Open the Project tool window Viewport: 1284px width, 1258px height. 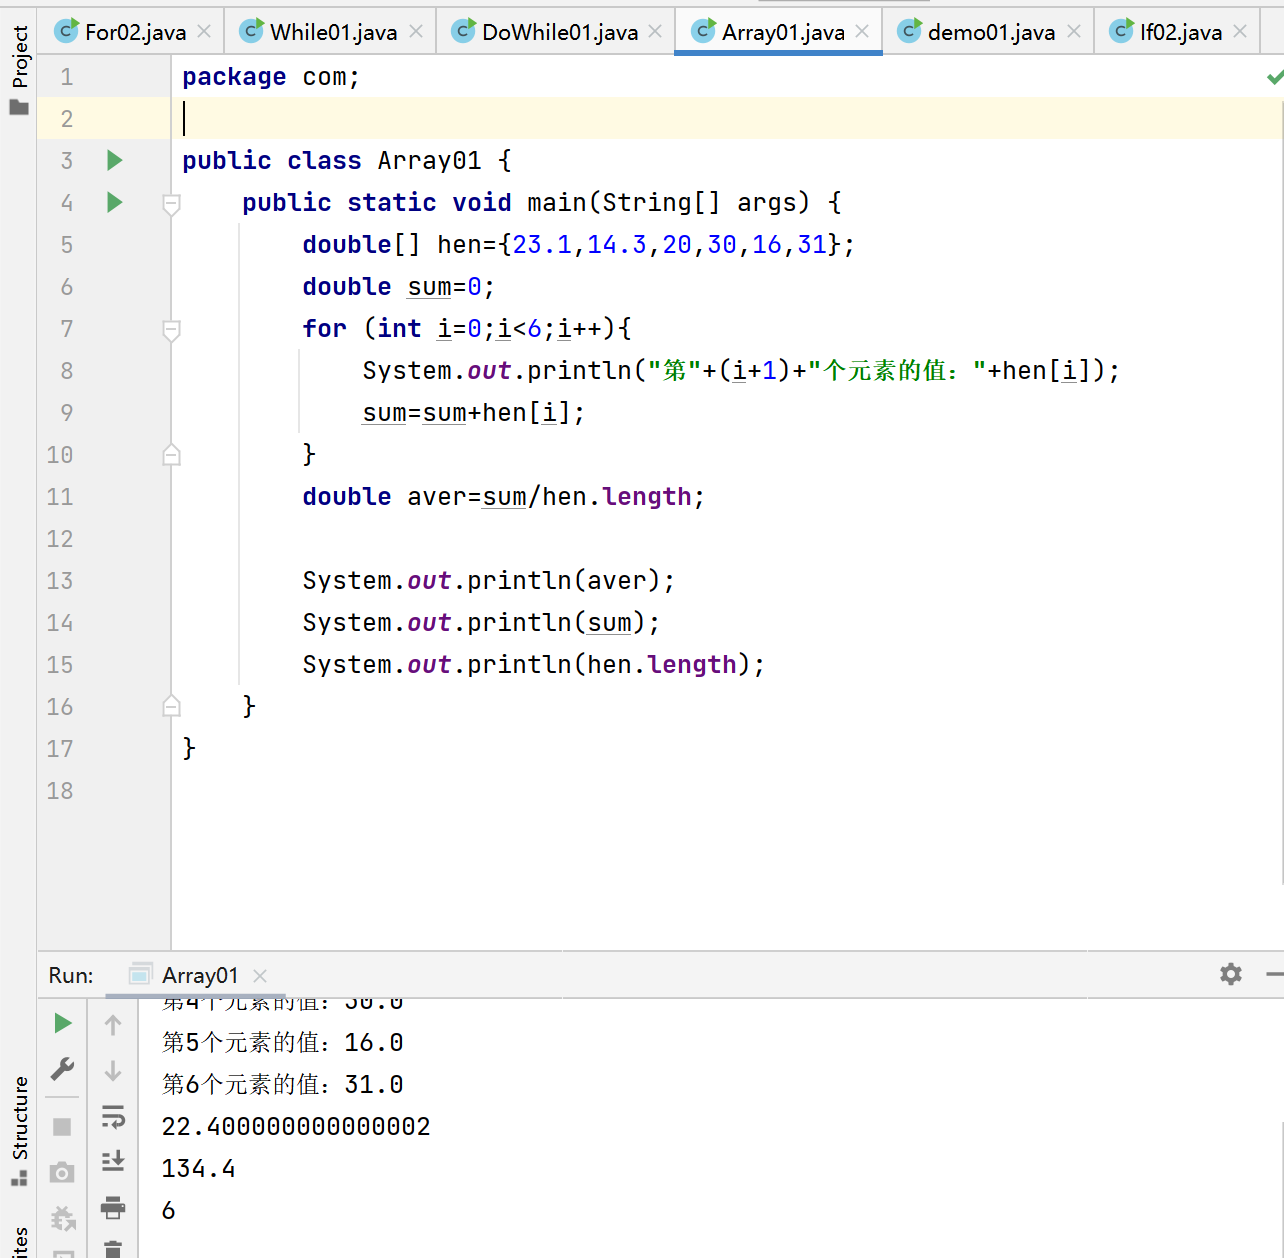(x=19, y=70)
